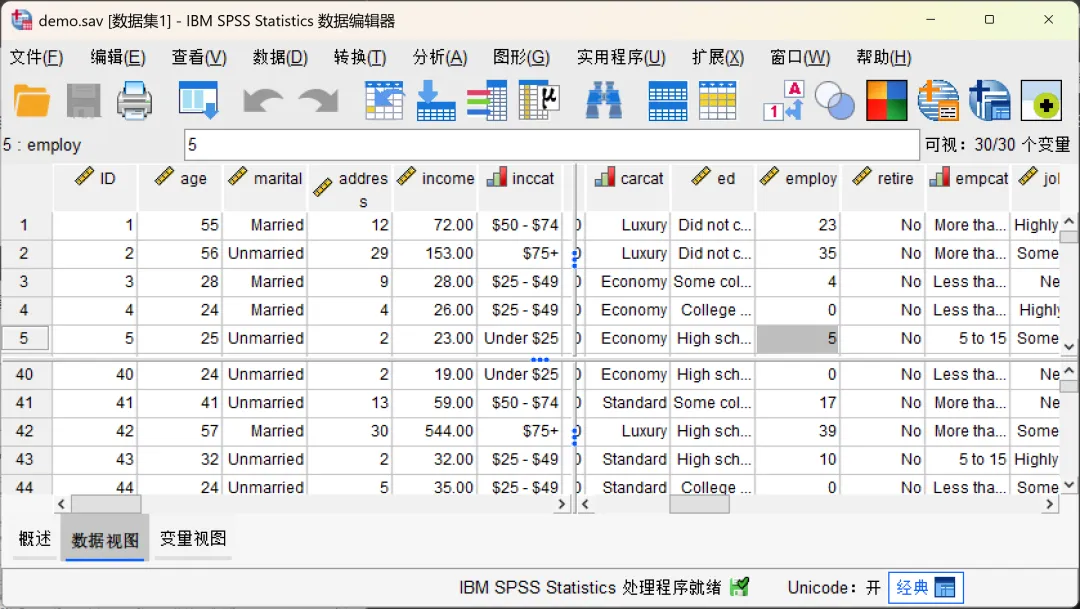1080x609 pixels.
Task: Open the 实用程序(U) menu
Action: 621,57
